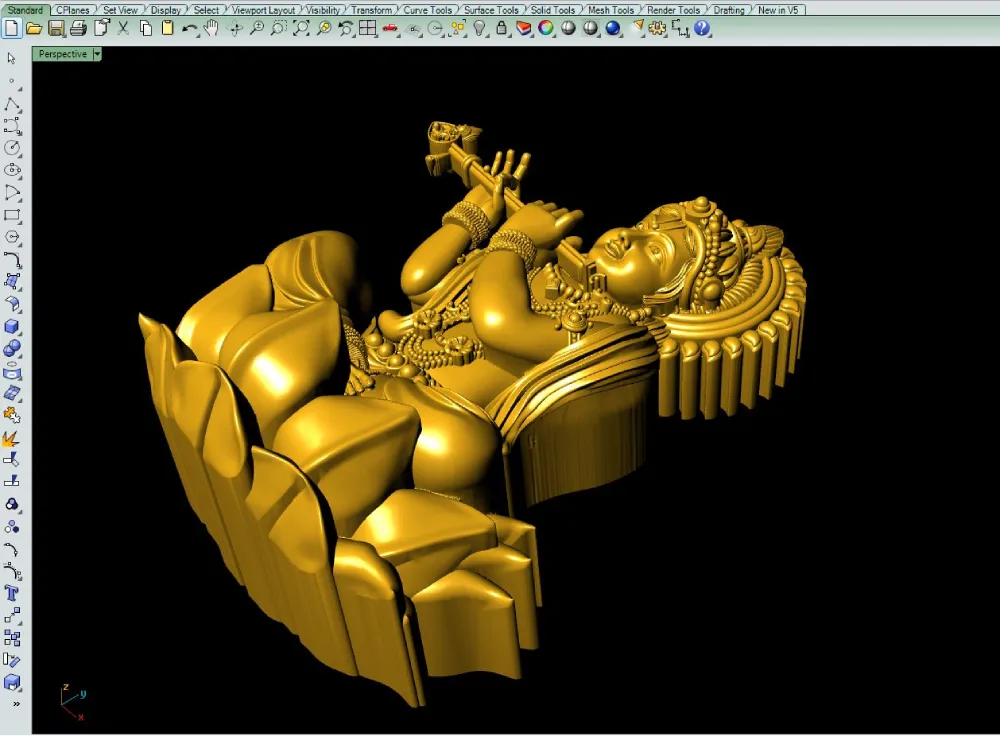Click the Hide Objects light bulb icon

480,28
